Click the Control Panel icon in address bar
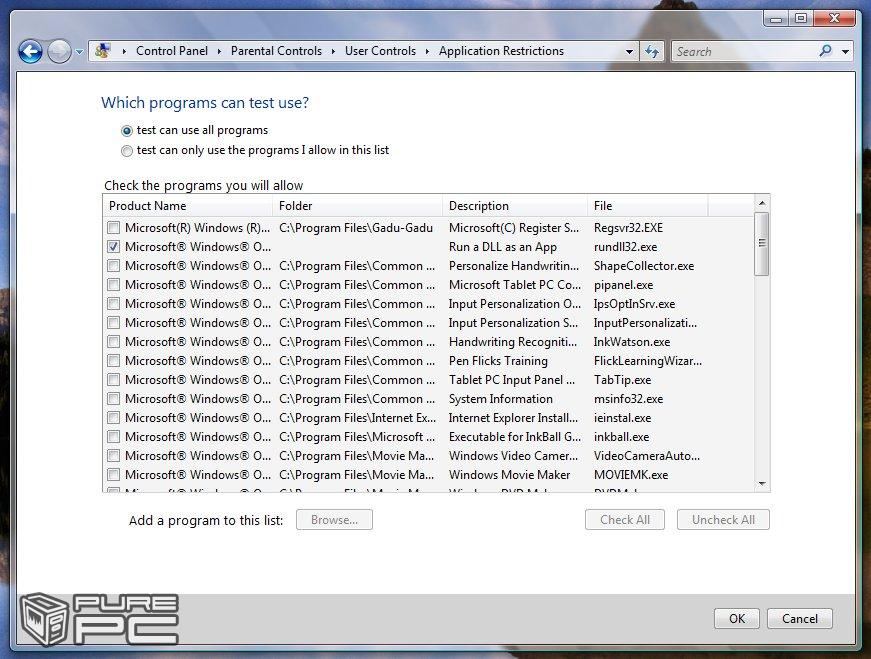Image resolution: width=871 pixels, height=659 pixels. point(102,51)
